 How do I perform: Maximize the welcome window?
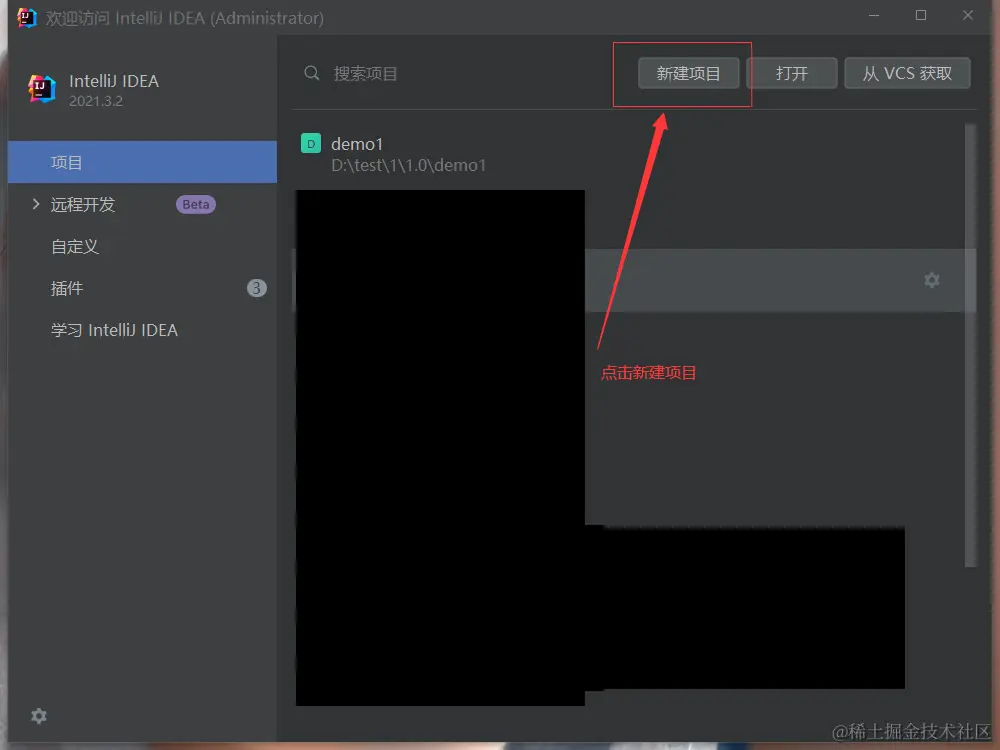click(x=921, y=15)
